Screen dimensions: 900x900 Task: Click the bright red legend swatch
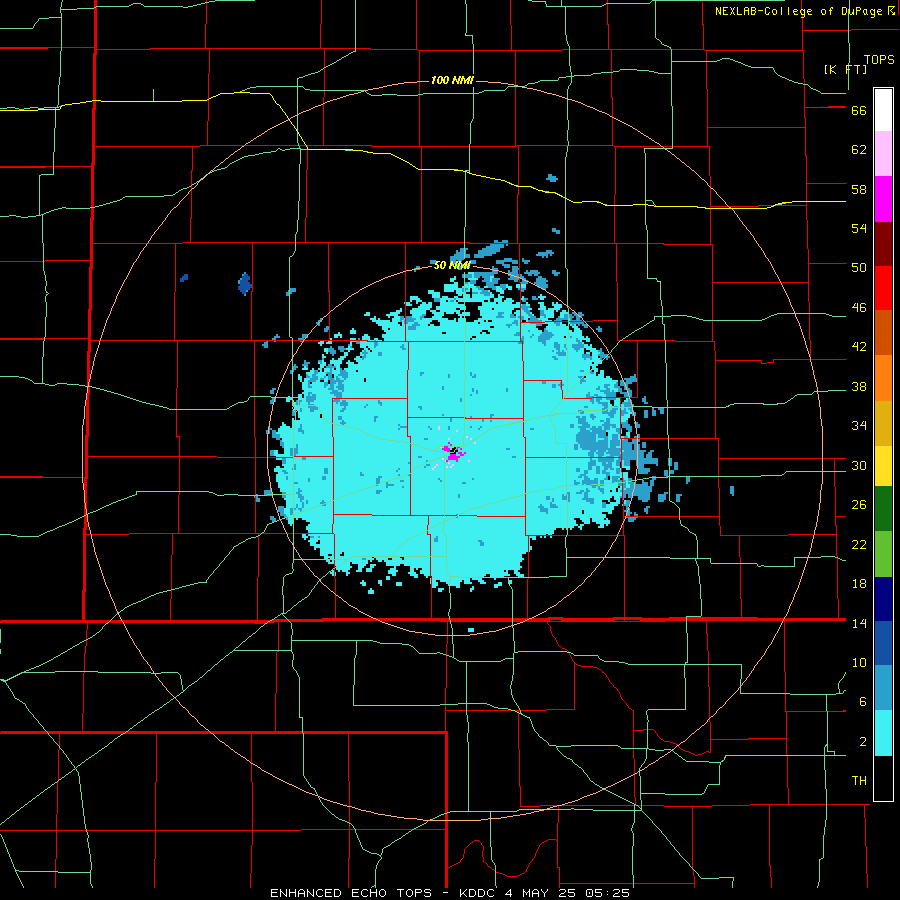click(883, 288)
